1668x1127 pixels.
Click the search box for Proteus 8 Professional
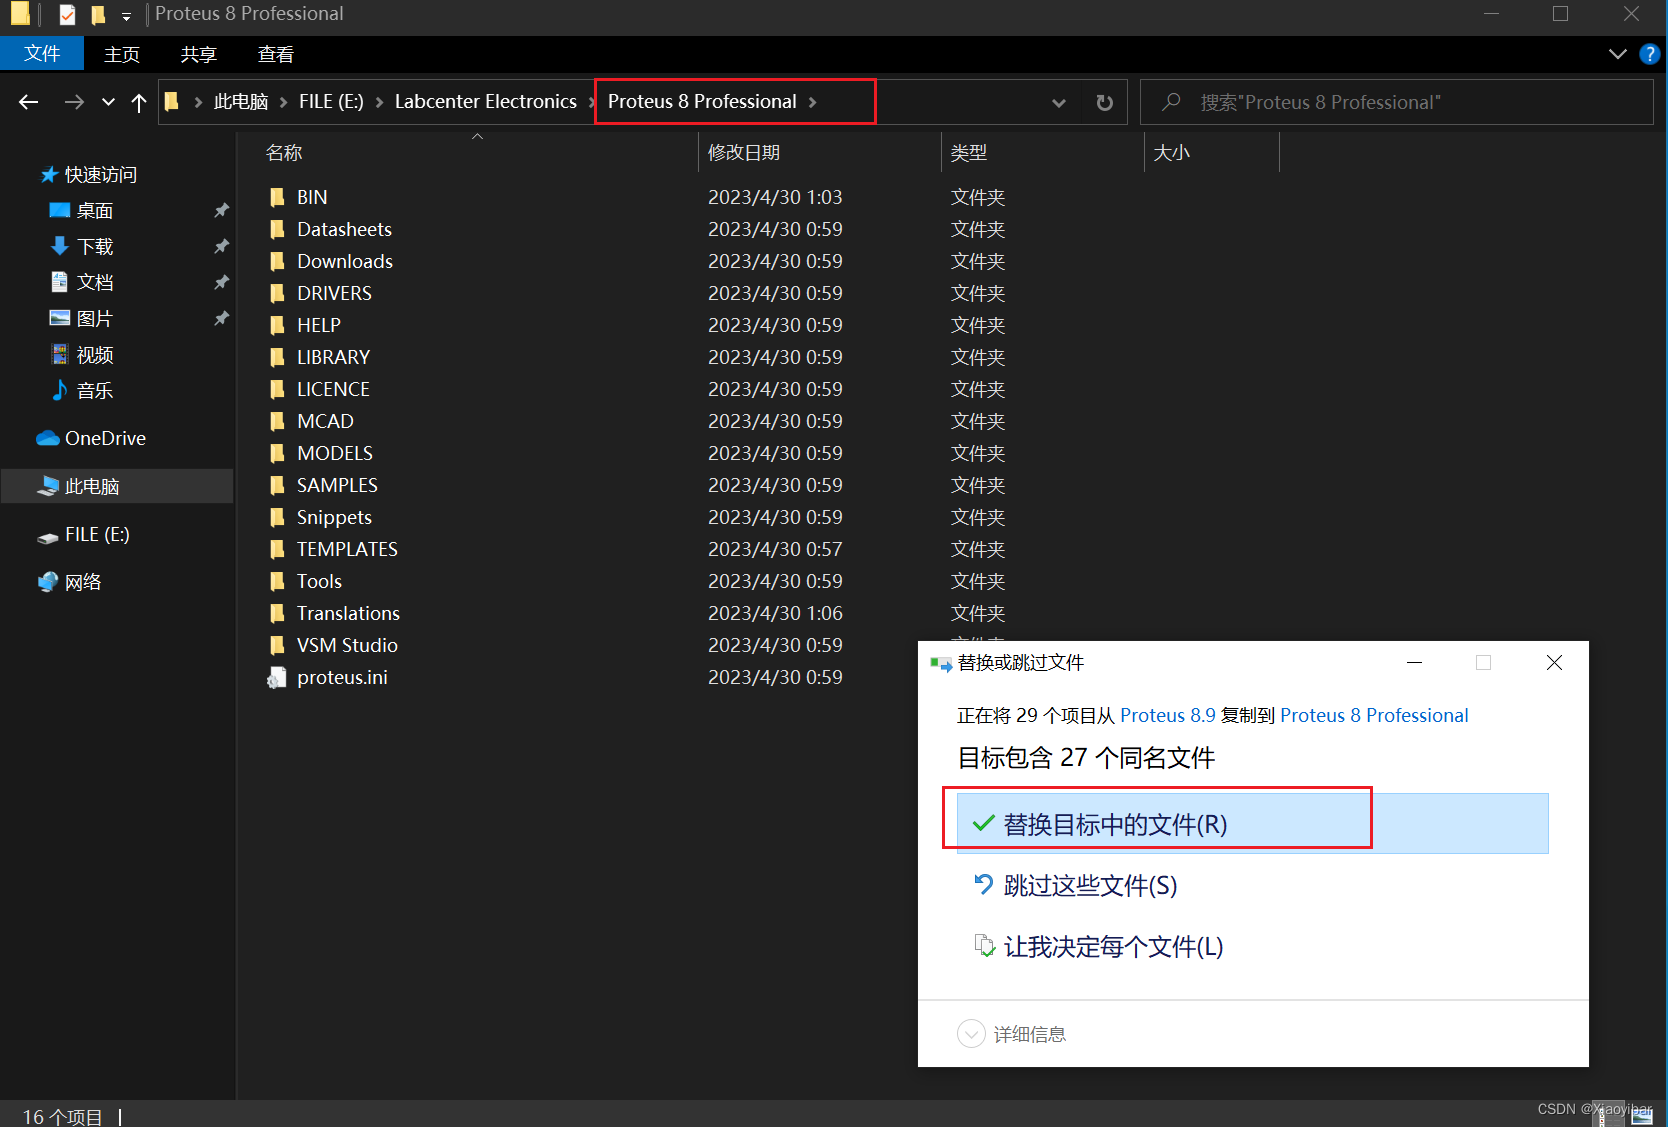coord(1396,102)
